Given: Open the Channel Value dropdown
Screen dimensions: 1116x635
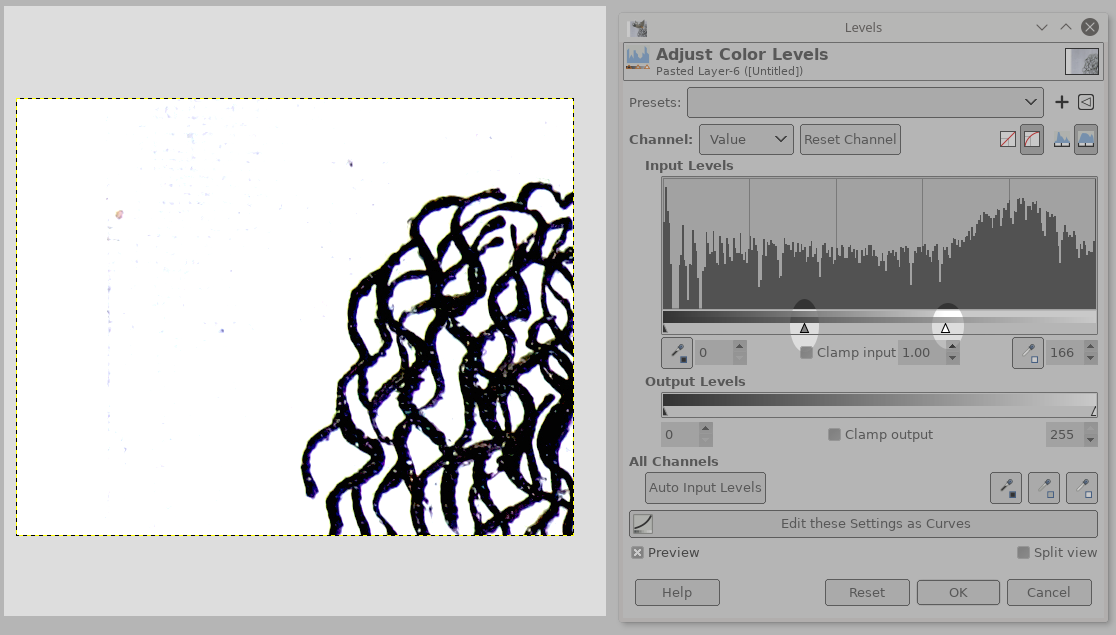Looking at the screenshot, I should (746, 140).
